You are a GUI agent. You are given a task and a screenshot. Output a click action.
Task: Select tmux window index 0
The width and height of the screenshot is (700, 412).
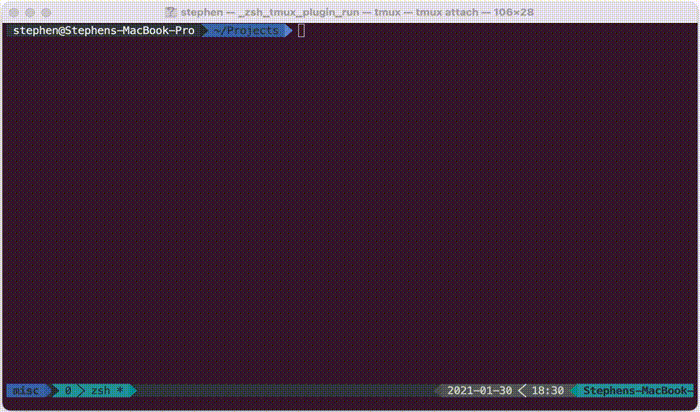tap(68, 391)
